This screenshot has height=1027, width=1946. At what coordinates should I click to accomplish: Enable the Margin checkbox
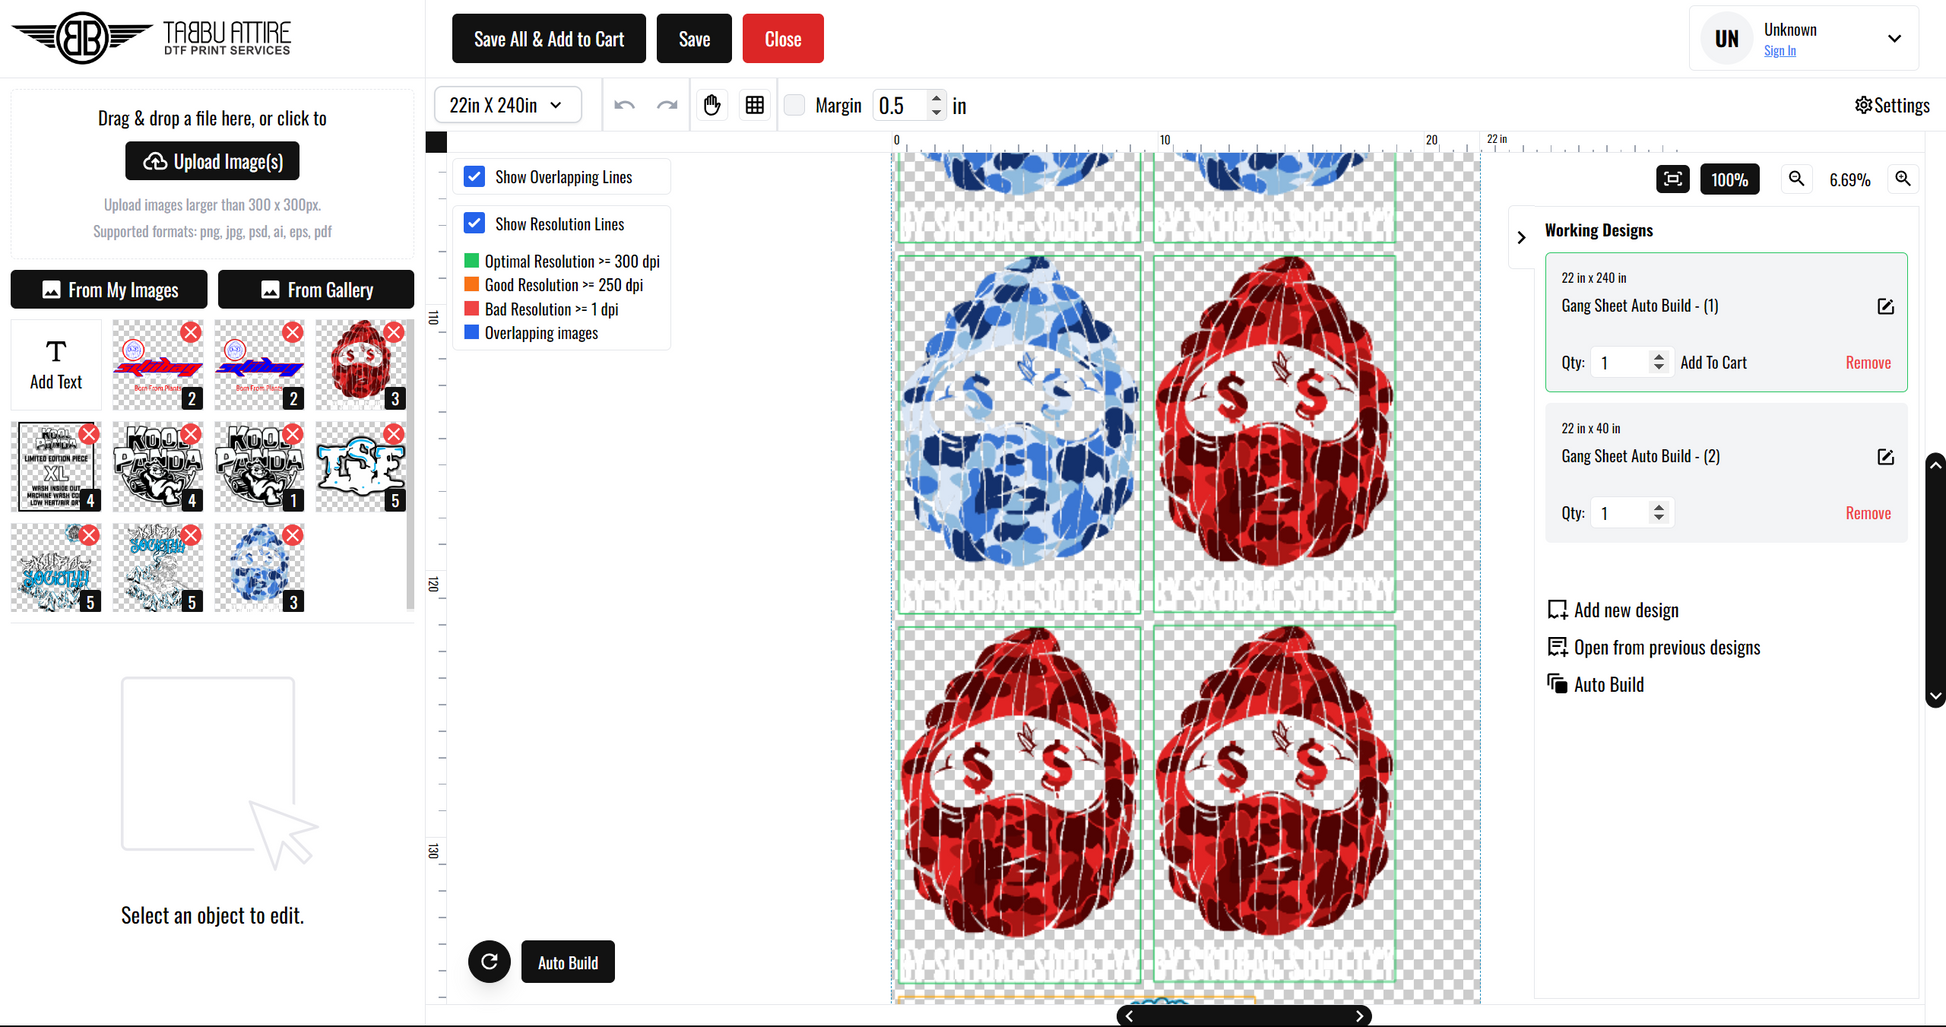[795, 105]
